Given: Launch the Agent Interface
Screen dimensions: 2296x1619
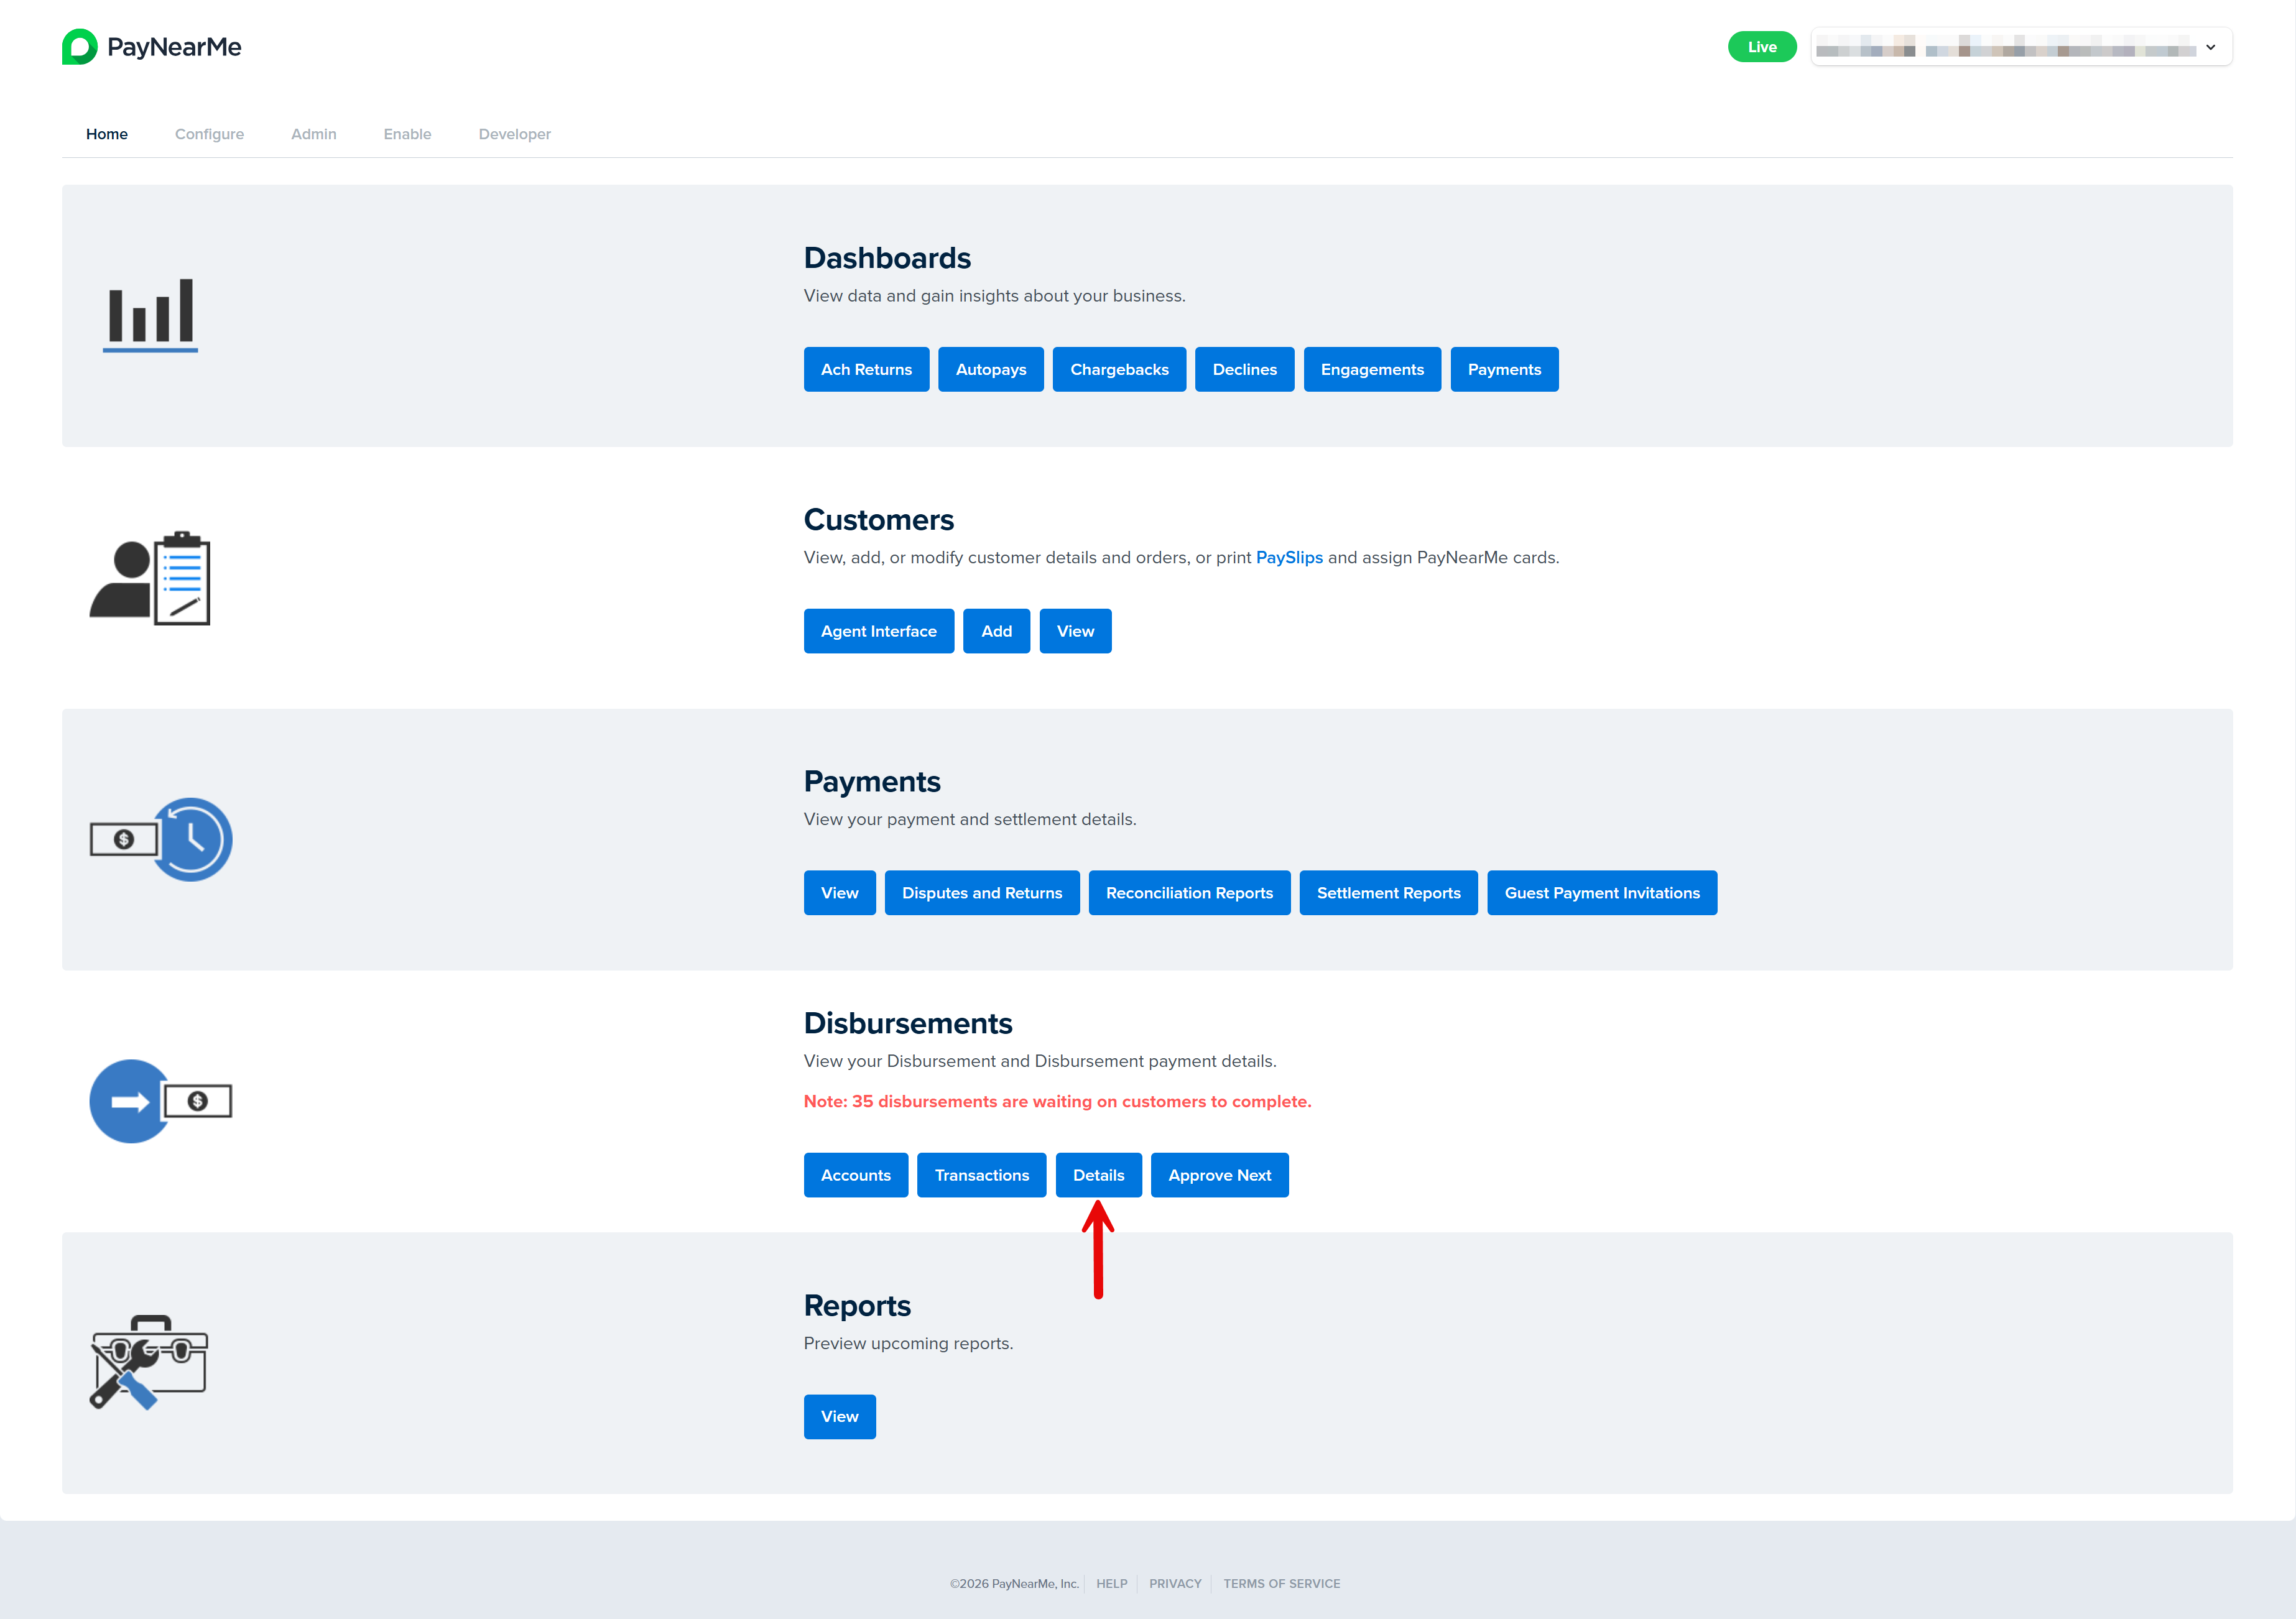Looking at the screenshot, I should pos(879,631).
